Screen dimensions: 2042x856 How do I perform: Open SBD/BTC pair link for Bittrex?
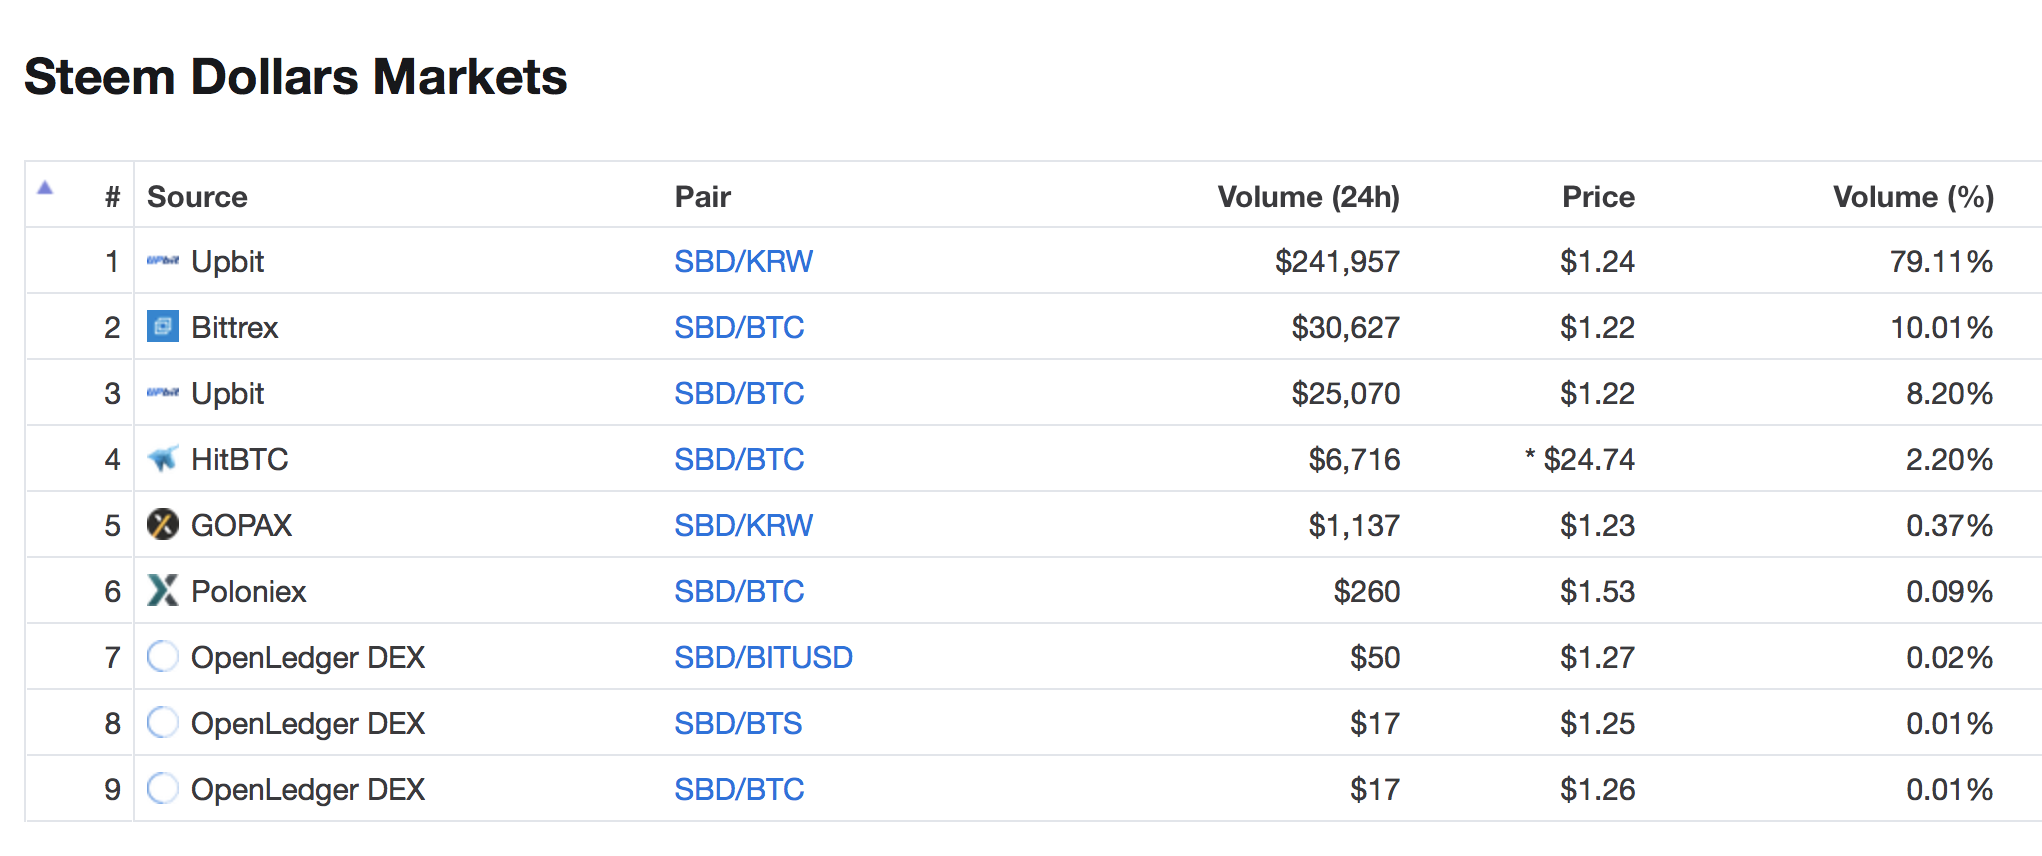(739, 327)
